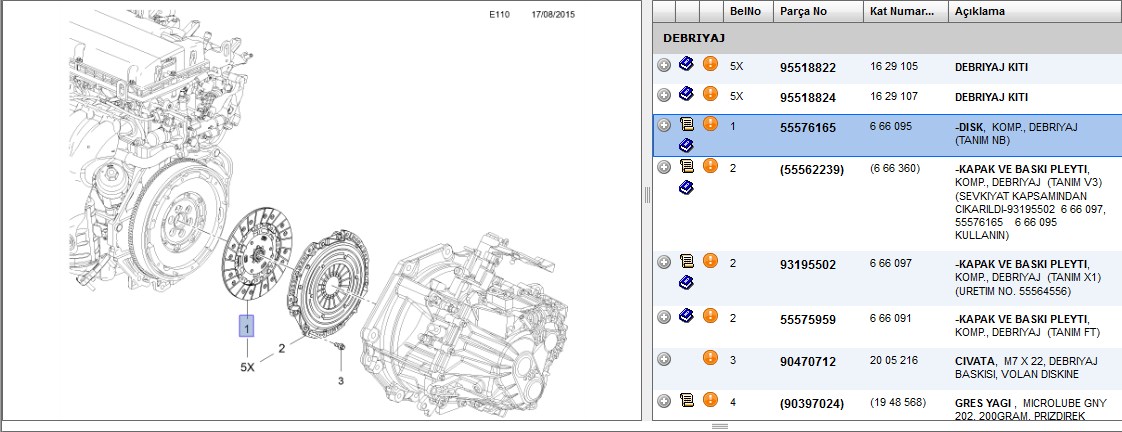Click the CIVATA M7 X 22 description
The width and height of the screenshot is (1122, 432).
pyautogui.click(x=1026, y=368)
